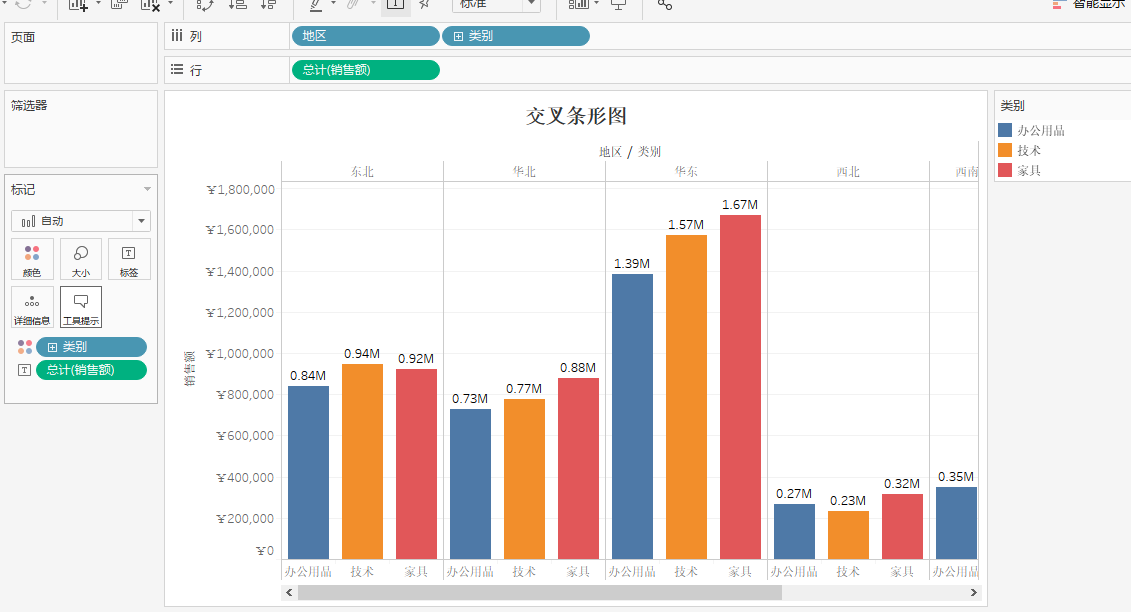Select the 西北 技术 bar labeled 0.23M
1131x612 pixels.
click(x=848, y=535)
